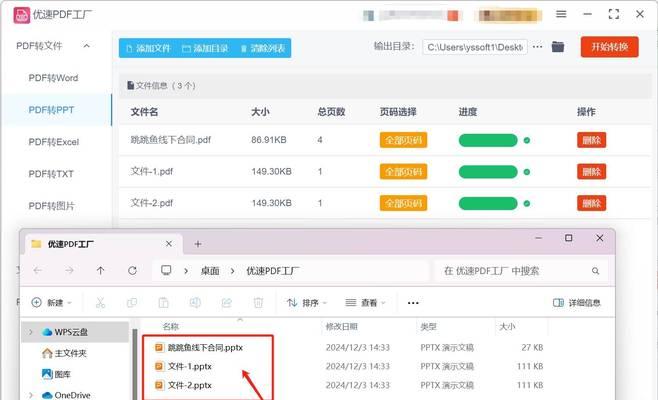Screen dimensions: 658x400
Task: Click the 文件信息 (3个) header
Action: (161, 86)
